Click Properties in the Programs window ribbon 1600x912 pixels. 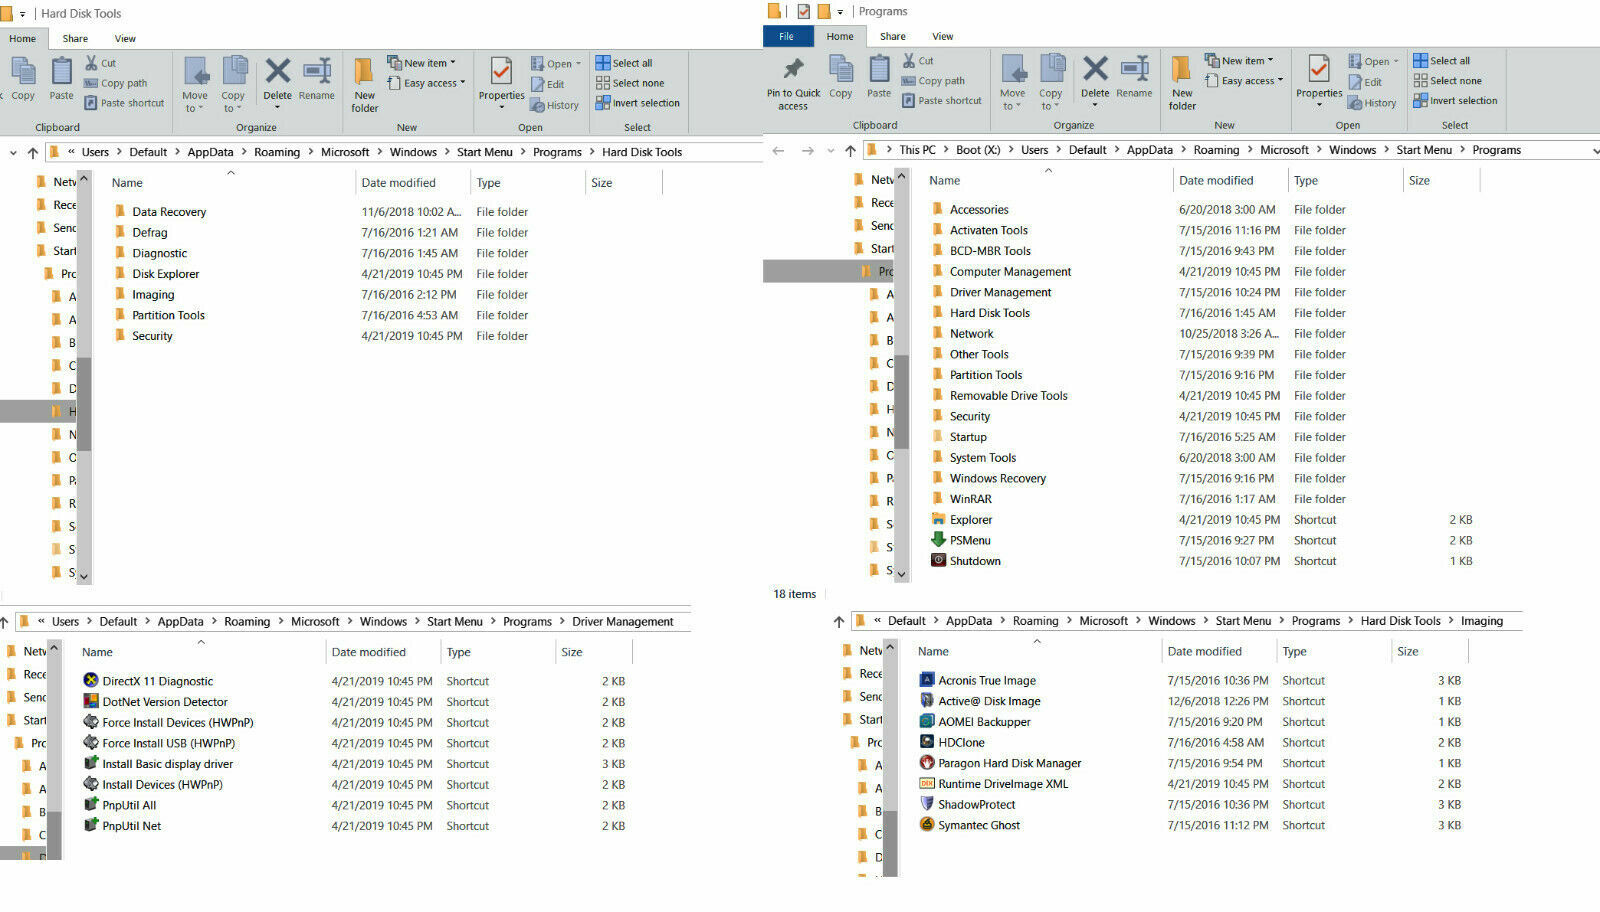coord(1319,78)
